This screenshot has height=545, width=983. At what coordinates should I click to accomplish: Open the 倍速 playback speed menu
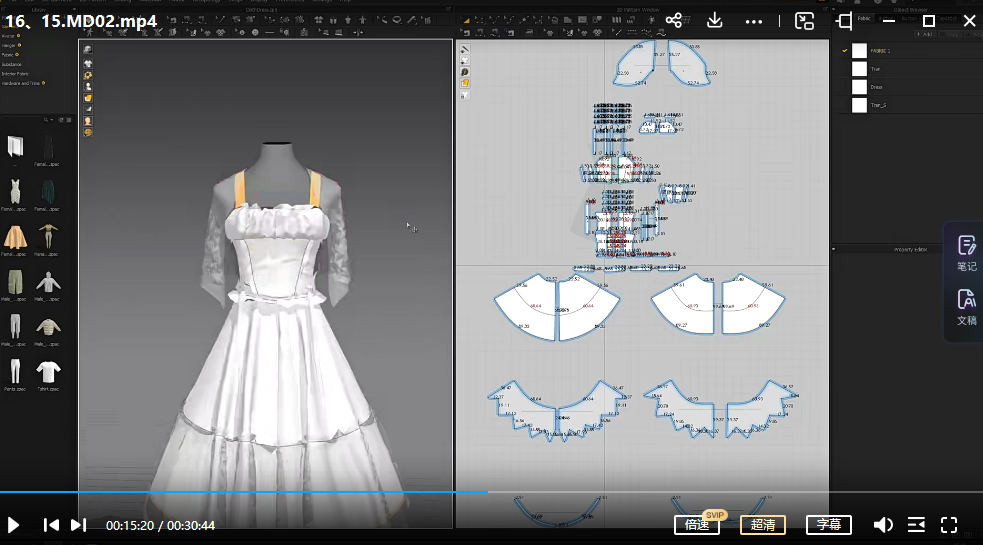(697, 525)
